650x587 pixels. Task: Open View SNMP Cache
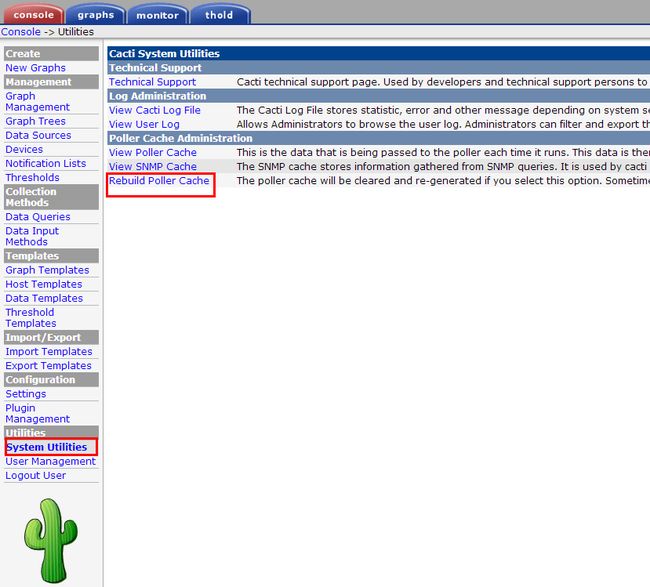[x=153, y=167]
